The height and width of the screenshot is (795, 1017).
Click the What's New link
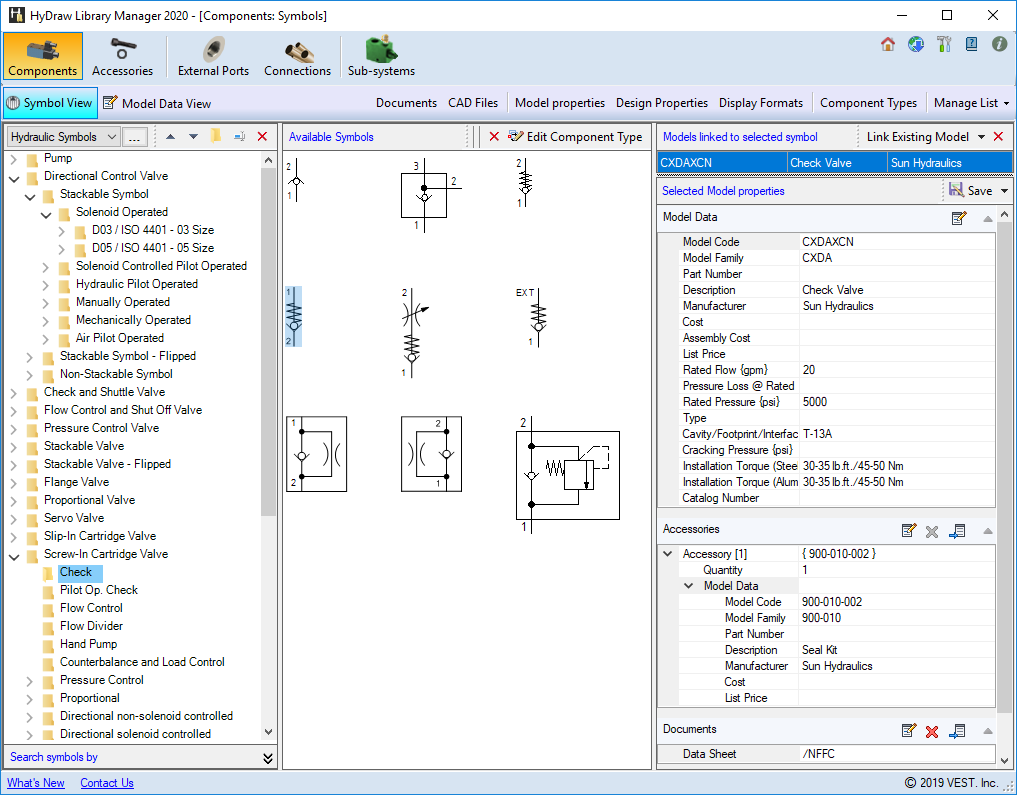(x=36, y=783)
